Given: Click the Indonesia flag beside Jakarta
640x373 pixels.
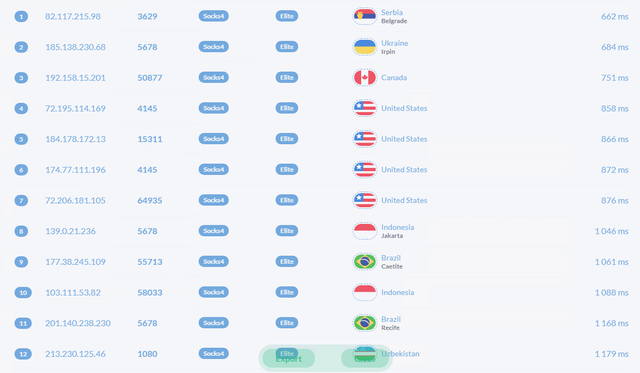Looking at the screenshot, I should [364, 231].
